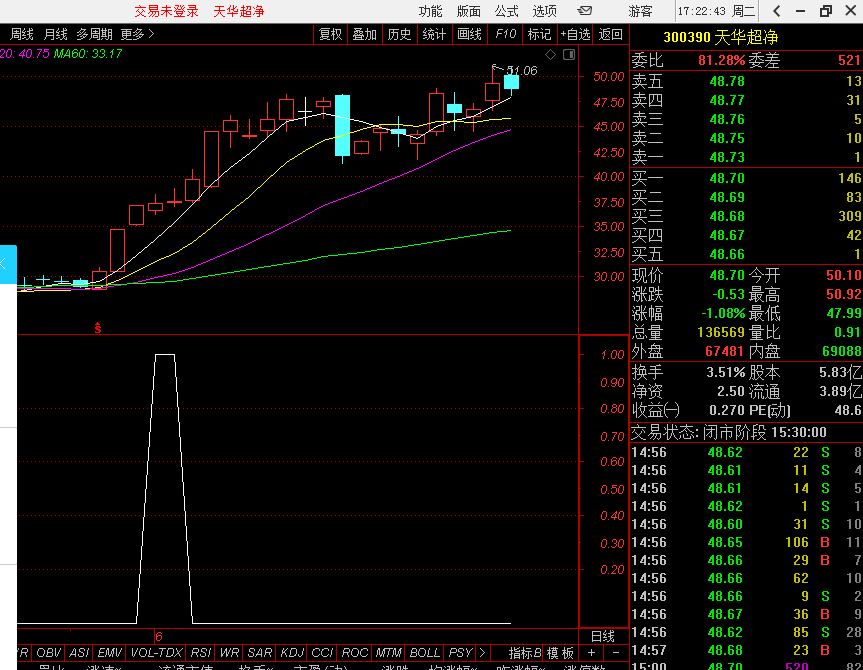
Task: Click the square icon above chart corner
Action: pyautogui.click(x=566, y=54)
